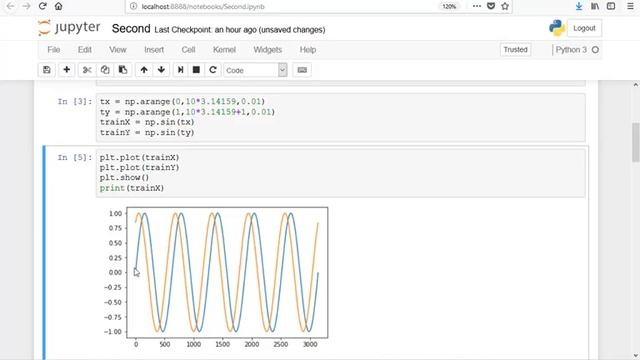The width and height of the screenshot is (640, 360).
Task: Open the library icon in browser toolbar
Action: click(x=595, y=6)
